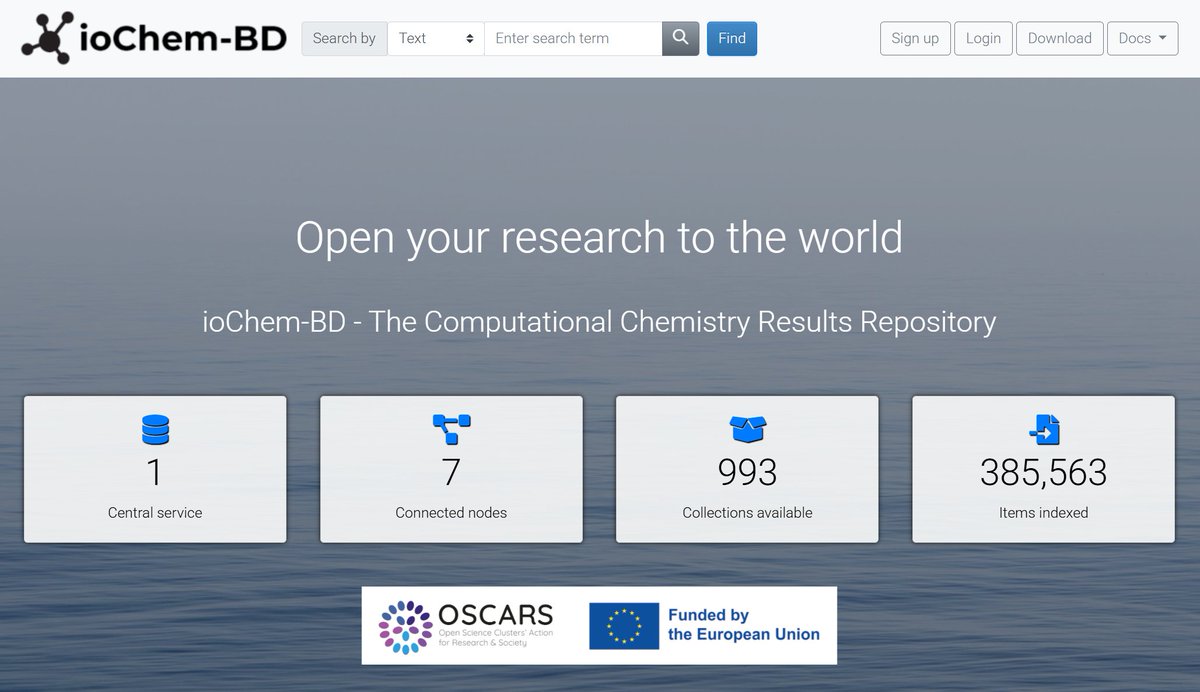Select the Items indexed label
This screenshot has width=1200, height=692.
pyautogui.click(x=1043, y=512)
